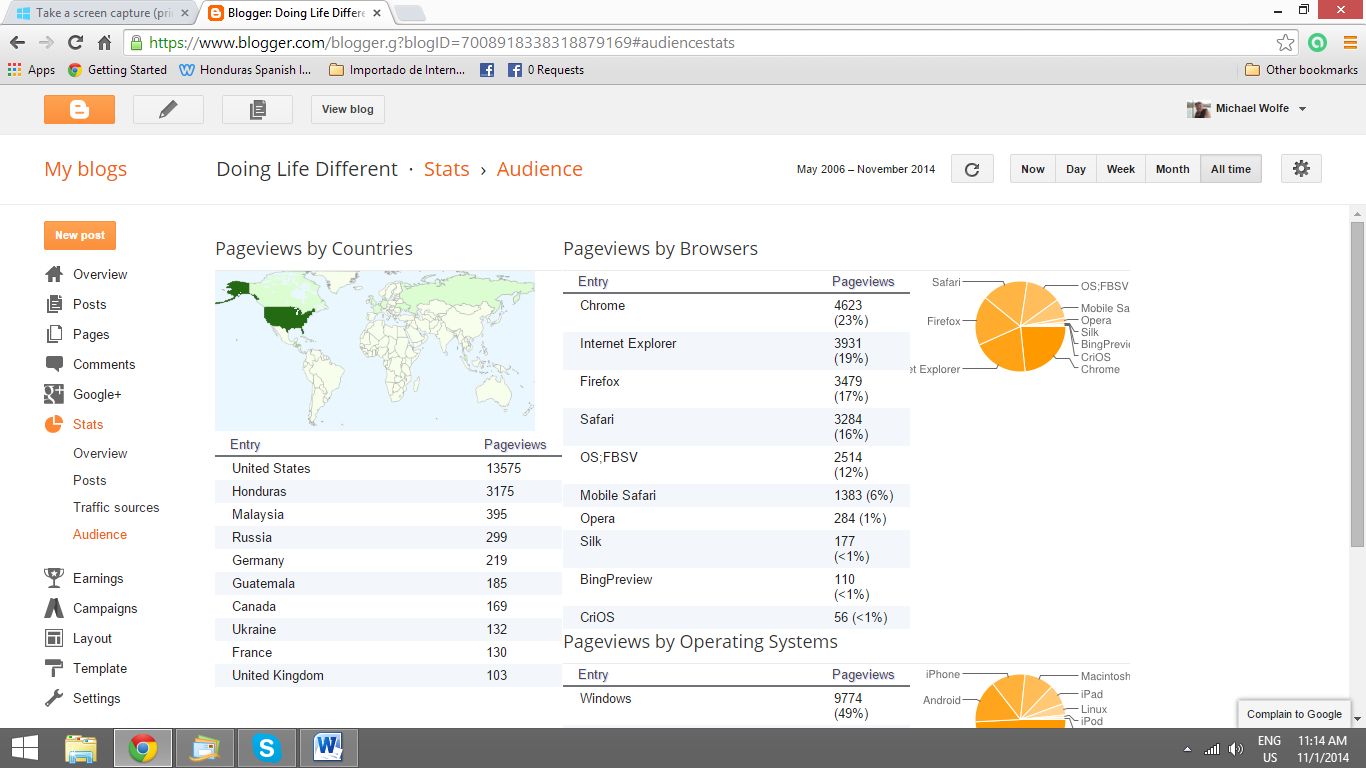Screen dimensions: 1366x768
Task: Click the Layout sidebar icon
Action: (x=54, y=638)
